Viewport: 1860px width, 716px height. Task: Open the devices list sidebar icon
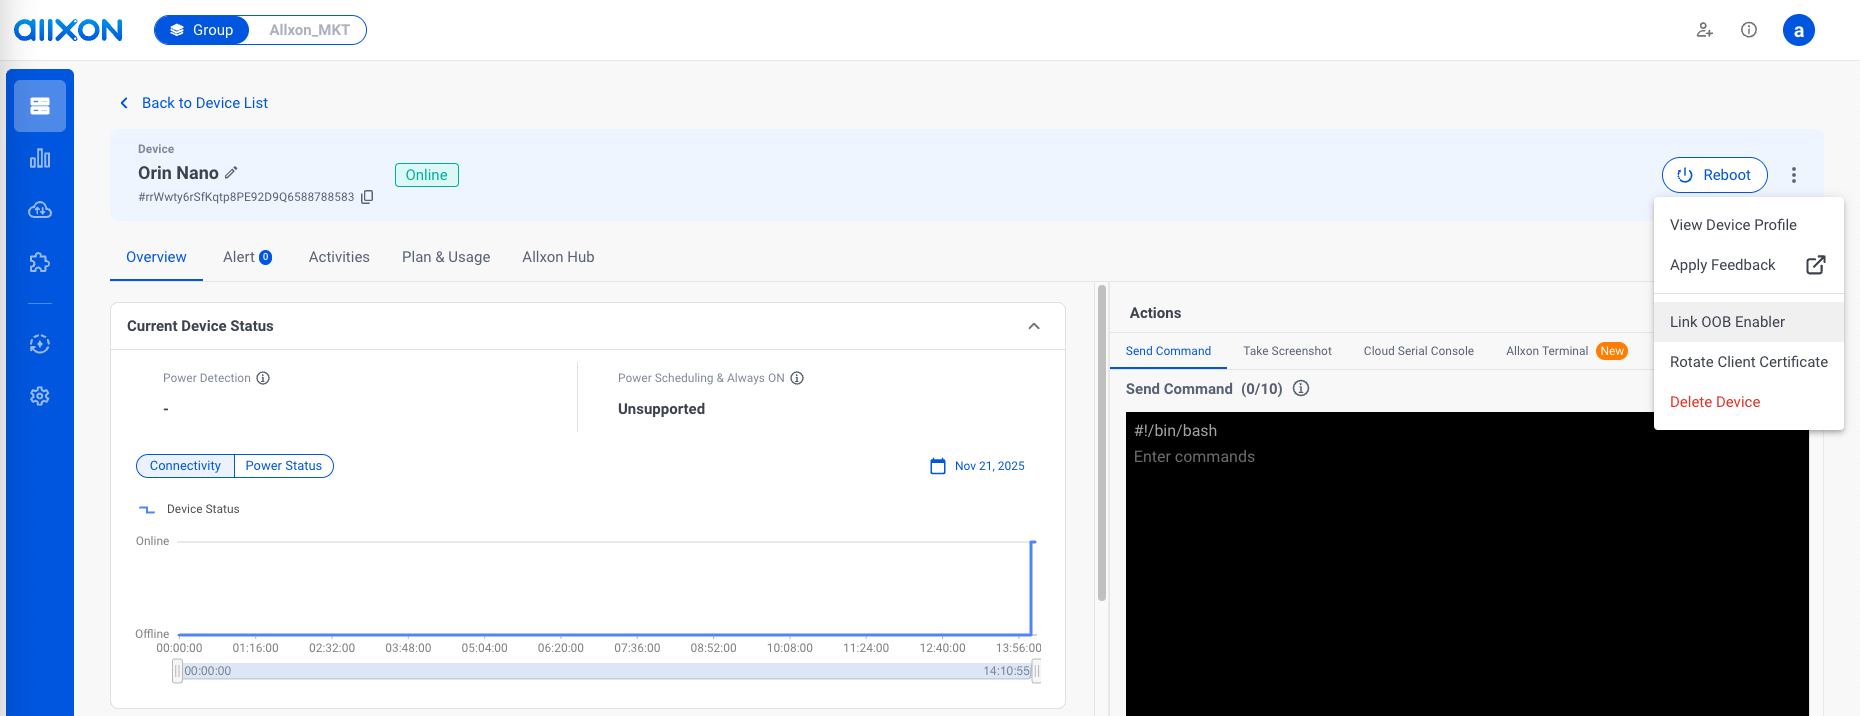point(40,106)
